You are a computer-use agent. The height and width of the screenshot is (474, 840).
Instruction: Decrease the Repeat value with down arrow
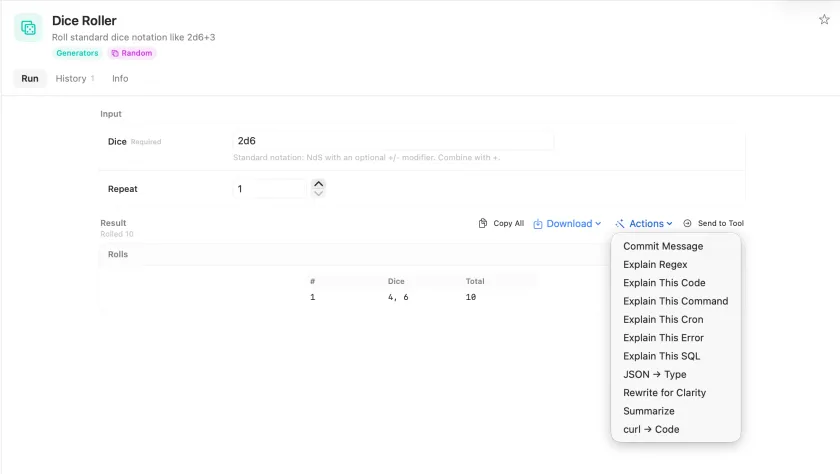[319, 193]
